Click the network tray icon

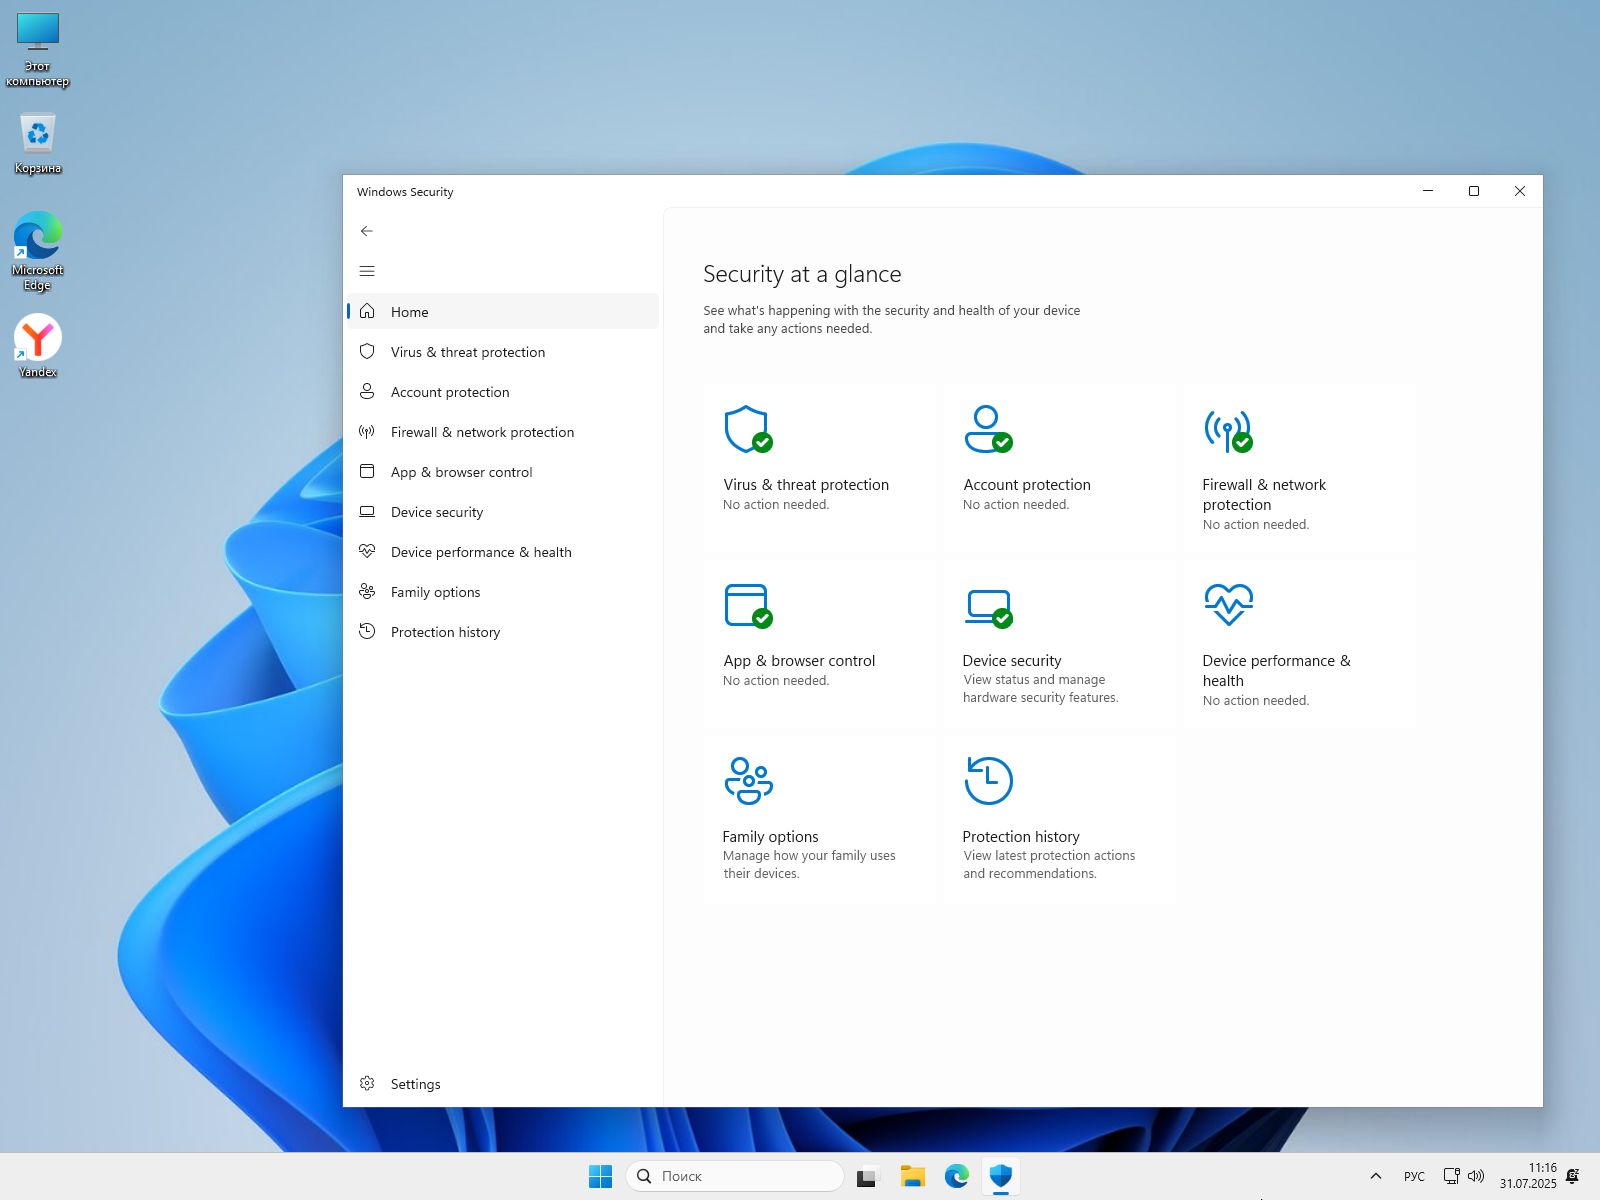1452,1176
